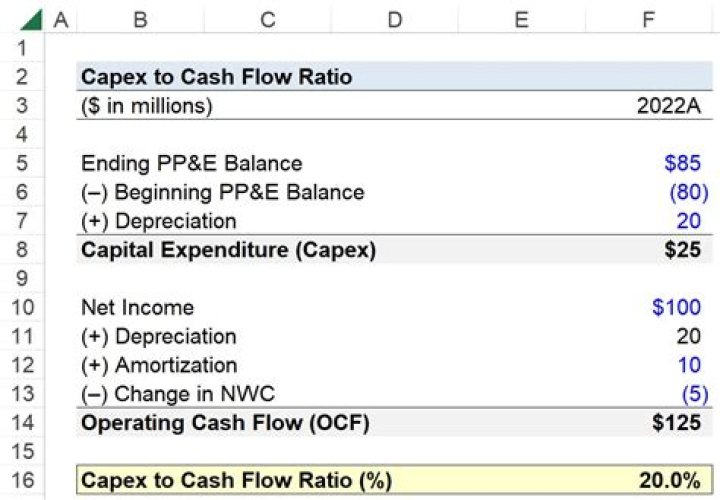Select the 20.0% ratio result cell
The image size is (720, 500).
669,480
